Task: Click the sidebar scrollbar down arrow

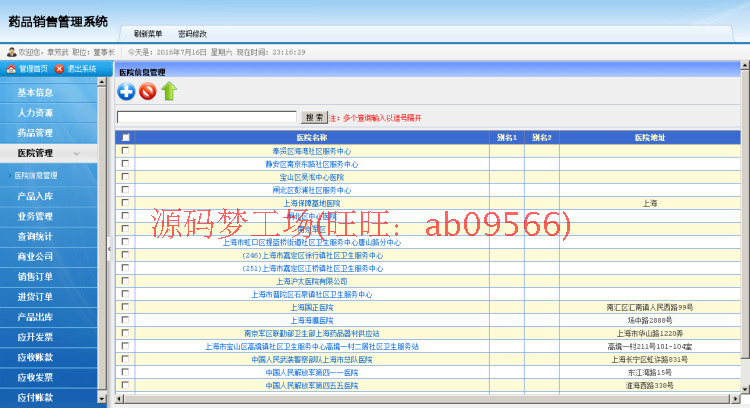Action: pyautogui.click(x=102, y=398)
